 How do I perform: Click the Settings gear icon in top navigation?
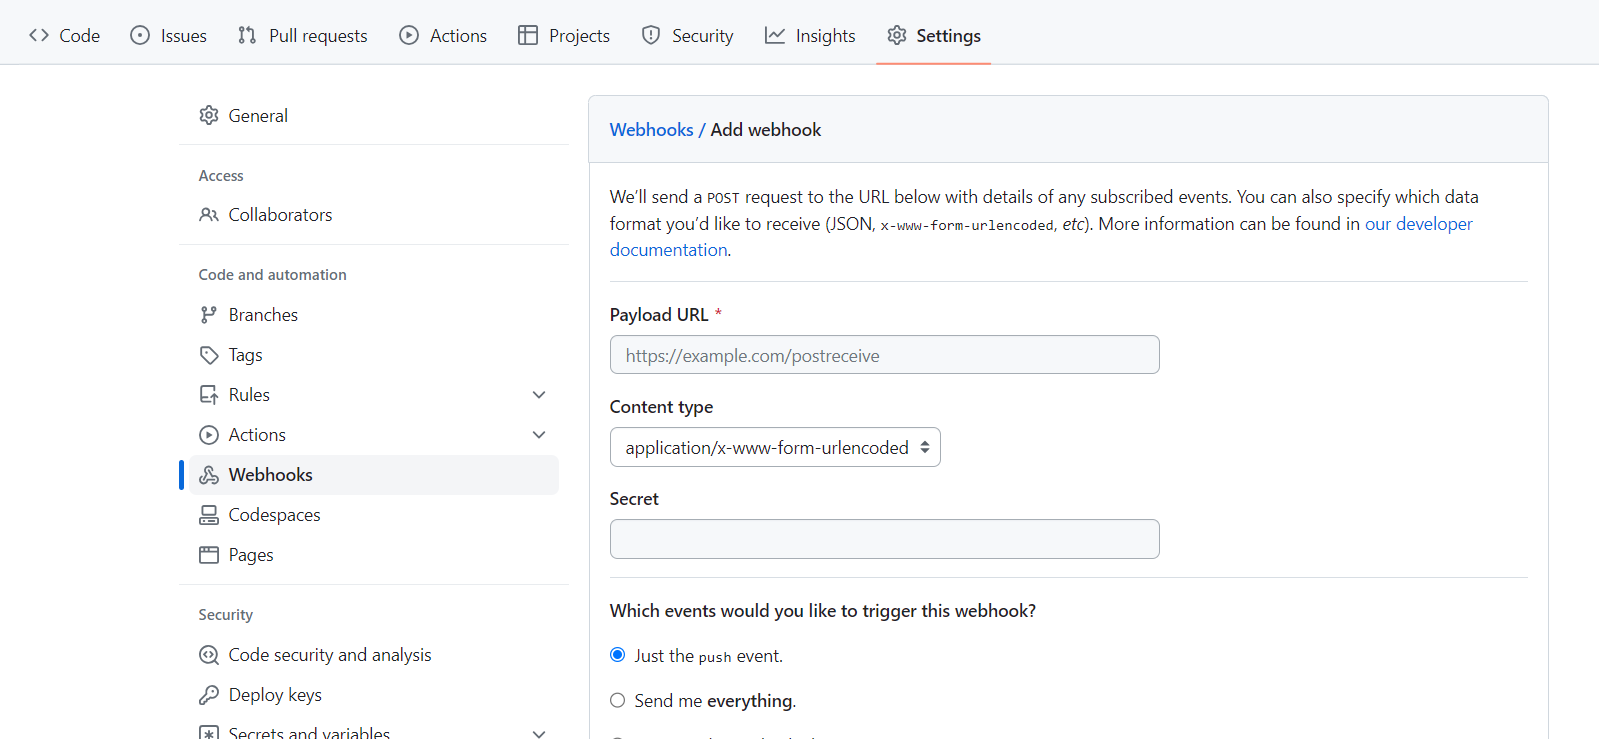click(897, 36)
